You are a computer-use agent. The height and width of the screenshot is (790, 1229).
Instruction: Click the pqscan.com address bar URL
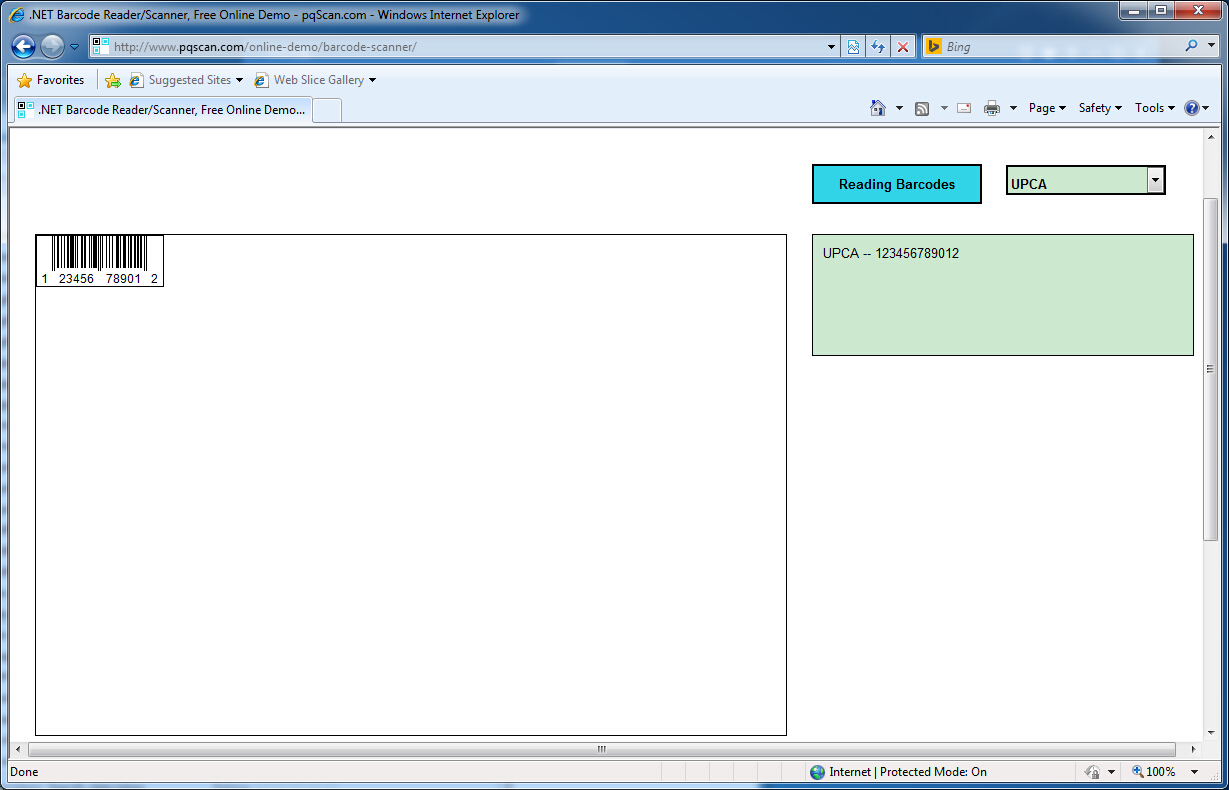(265, 47)
